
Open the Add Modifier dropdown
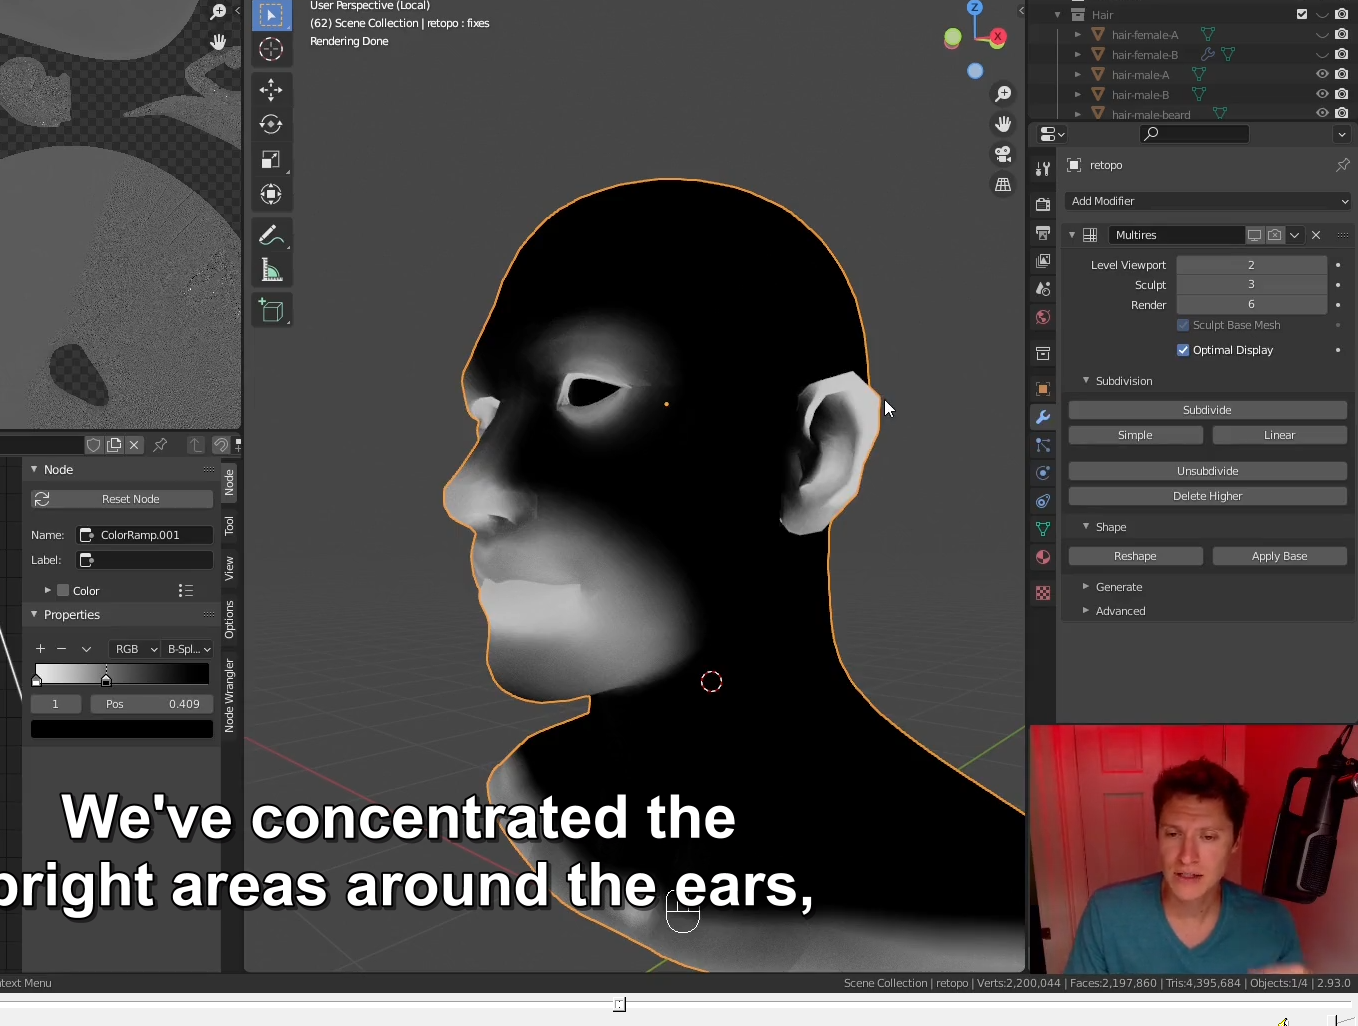(1207, 201)
